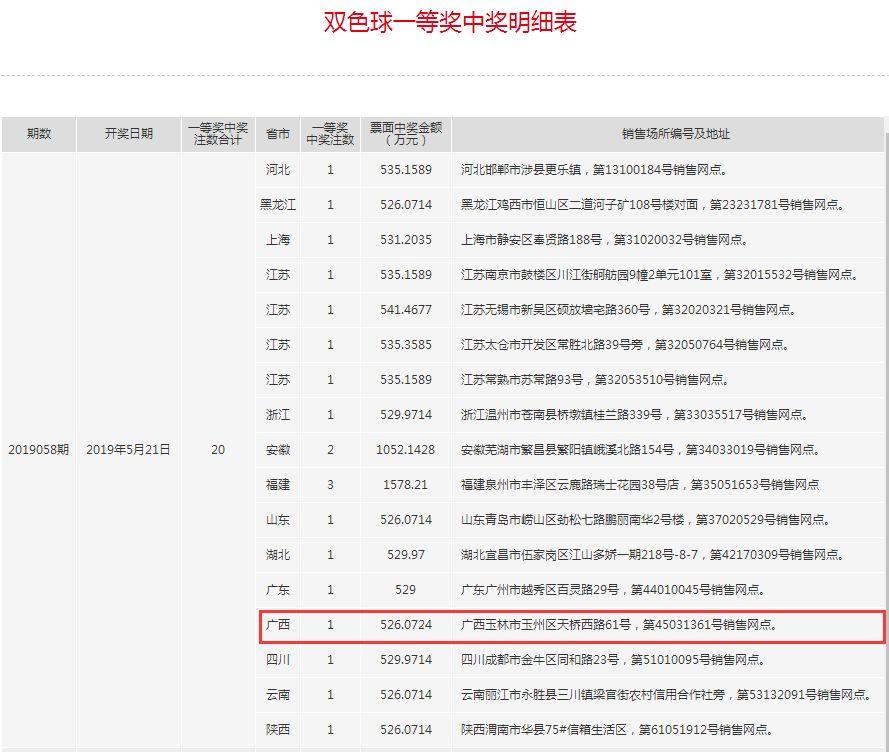
Task: Click the 云南 province cell
Action: pyautogui.click(x=278, y=695)
